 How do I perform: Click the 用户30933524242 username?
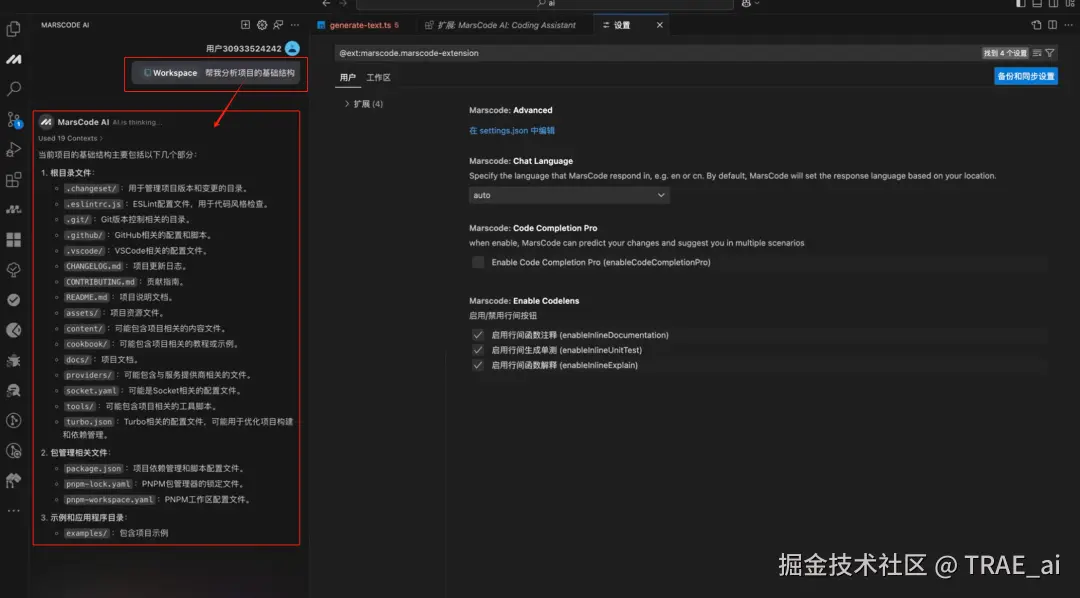pos(244,48)
